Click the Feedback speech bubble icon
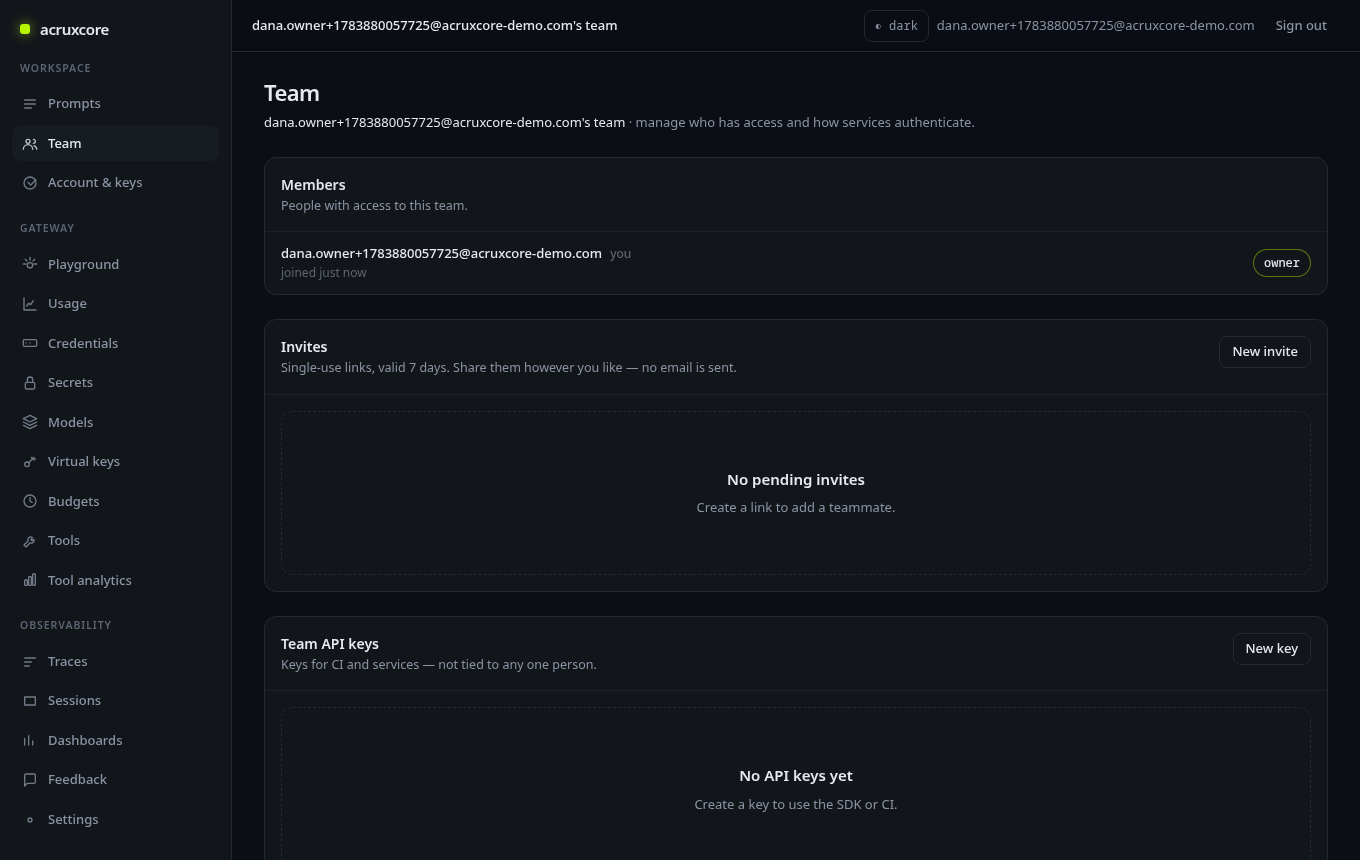The image size is (1360, 860). [30, 780]
